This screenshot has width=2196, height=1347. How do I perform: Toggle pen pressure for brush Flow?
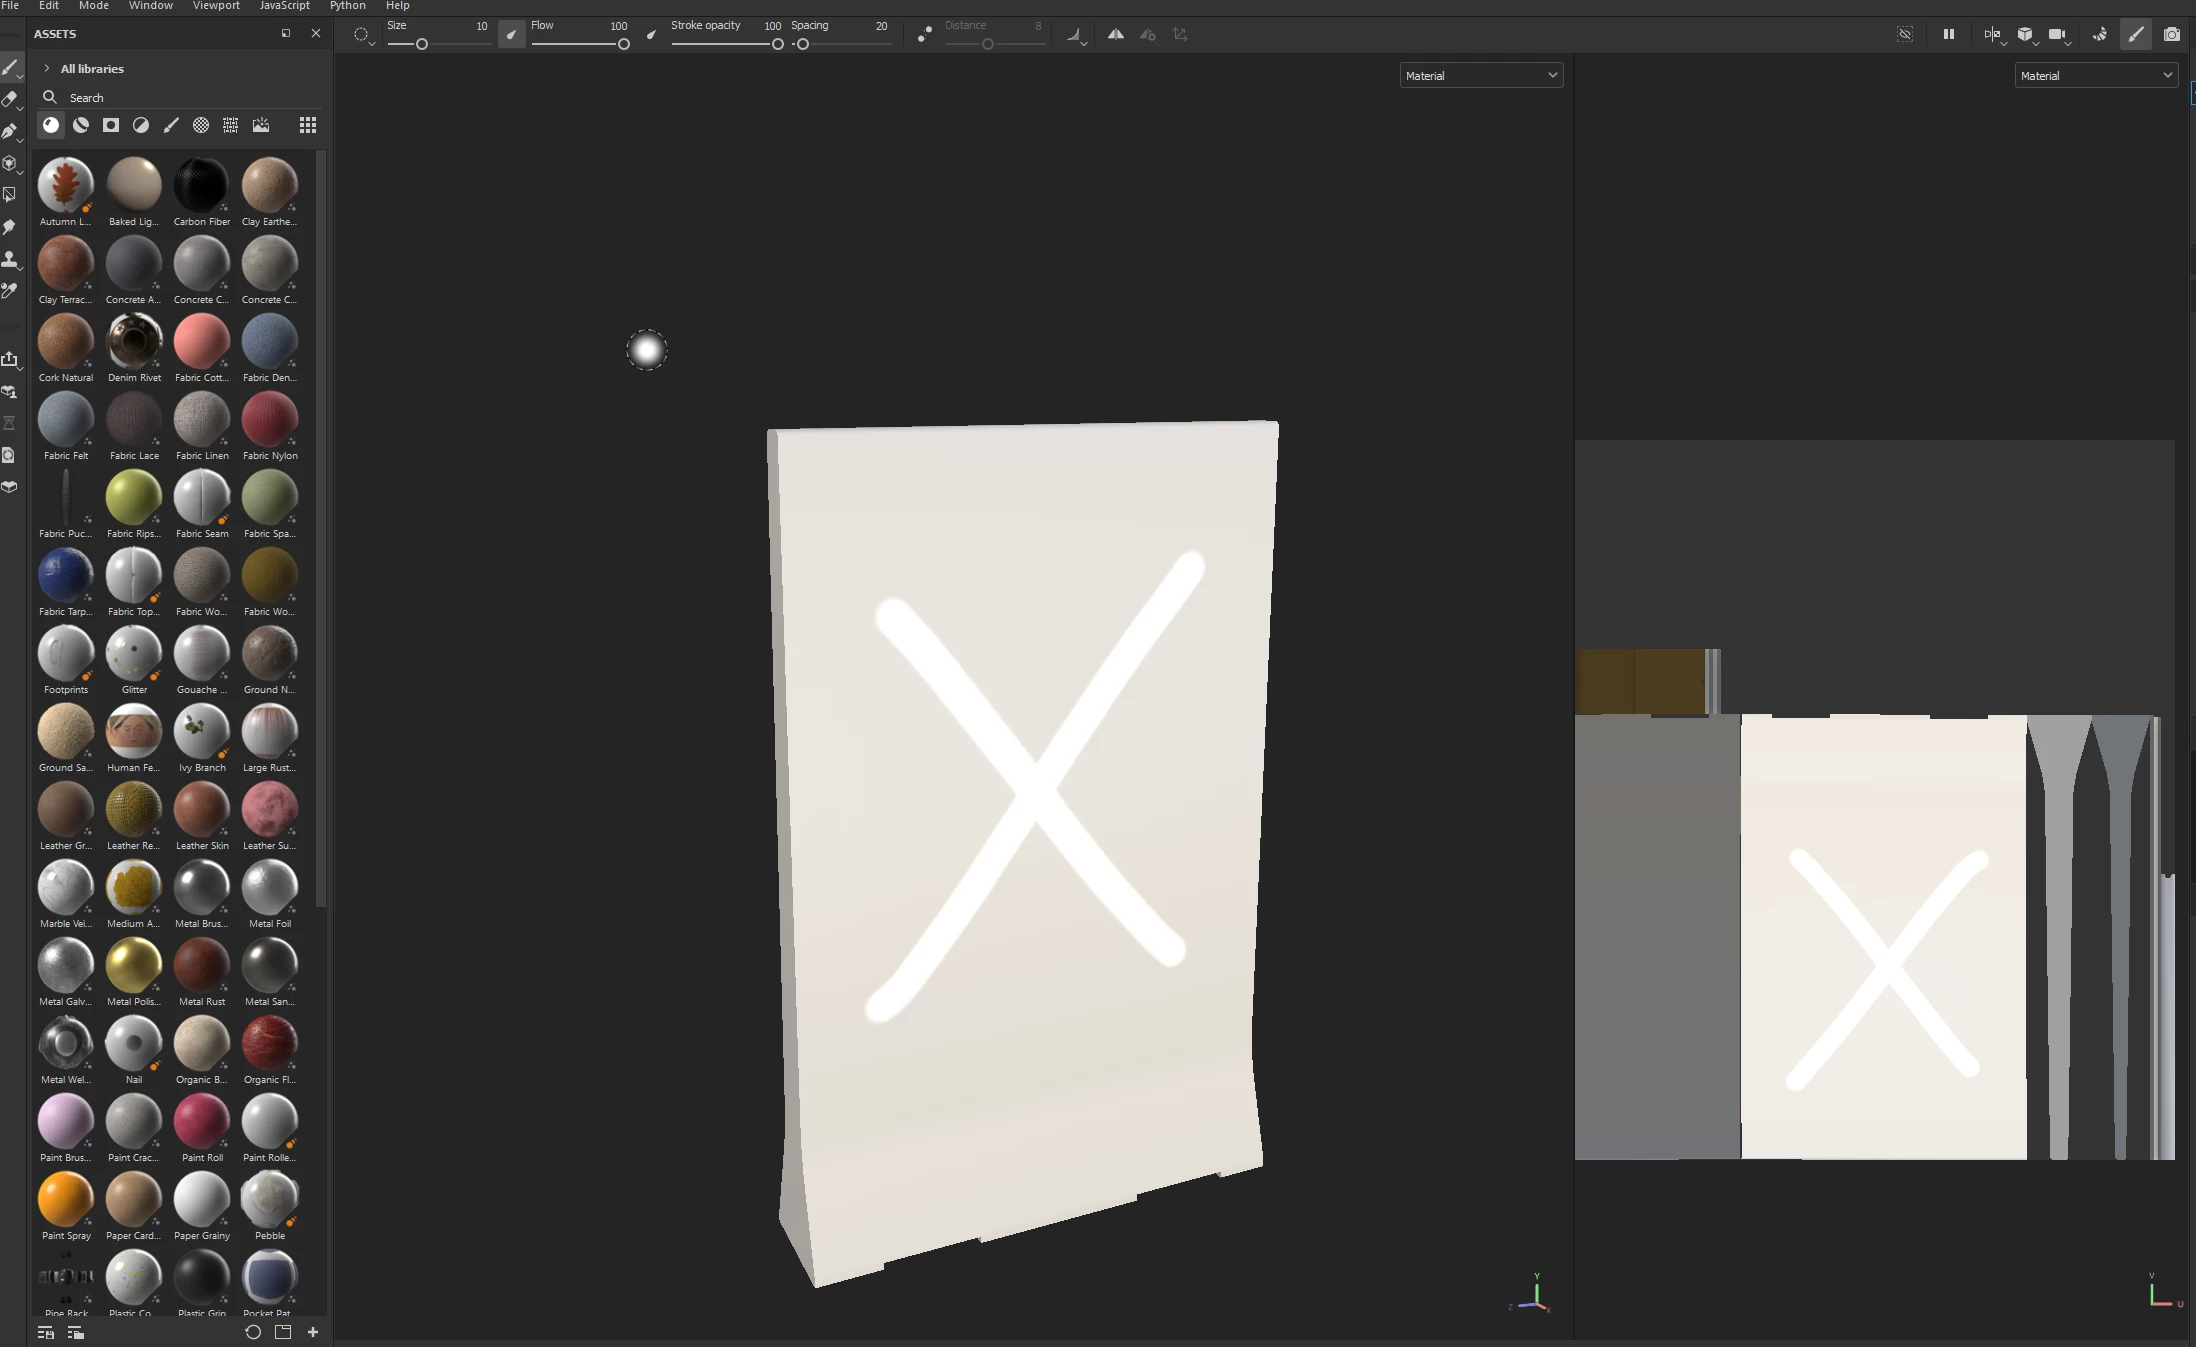tap(652, 35)
